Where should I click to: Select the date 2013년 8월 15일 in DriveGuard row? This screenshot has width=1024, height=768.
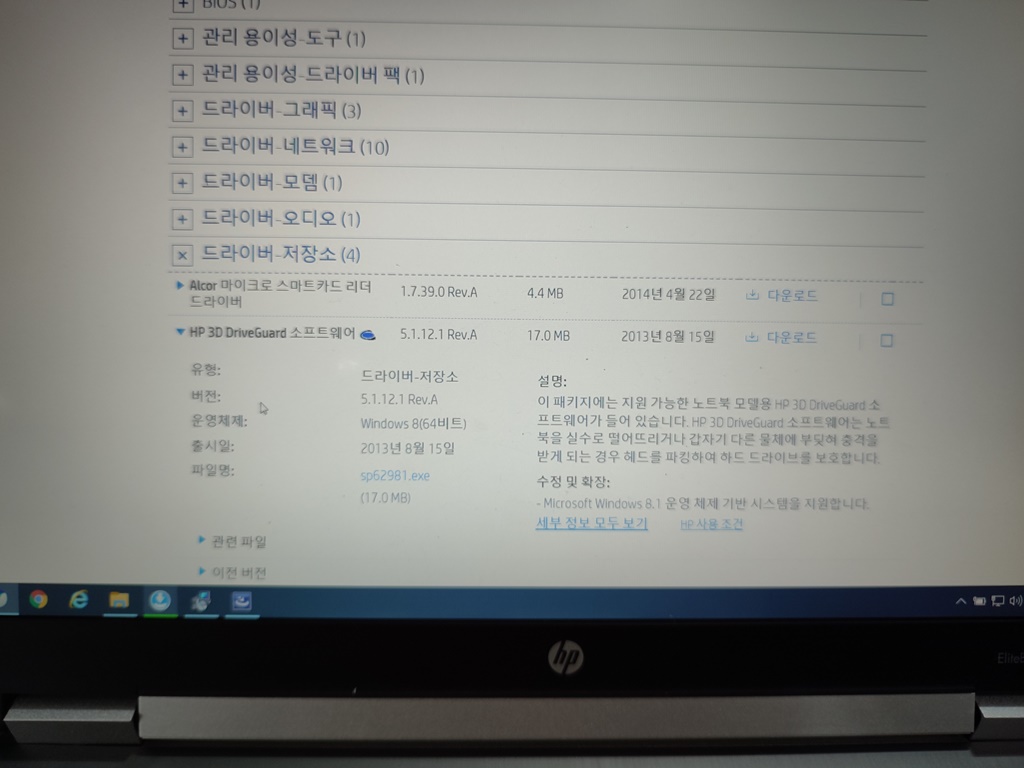pos(667,336)
